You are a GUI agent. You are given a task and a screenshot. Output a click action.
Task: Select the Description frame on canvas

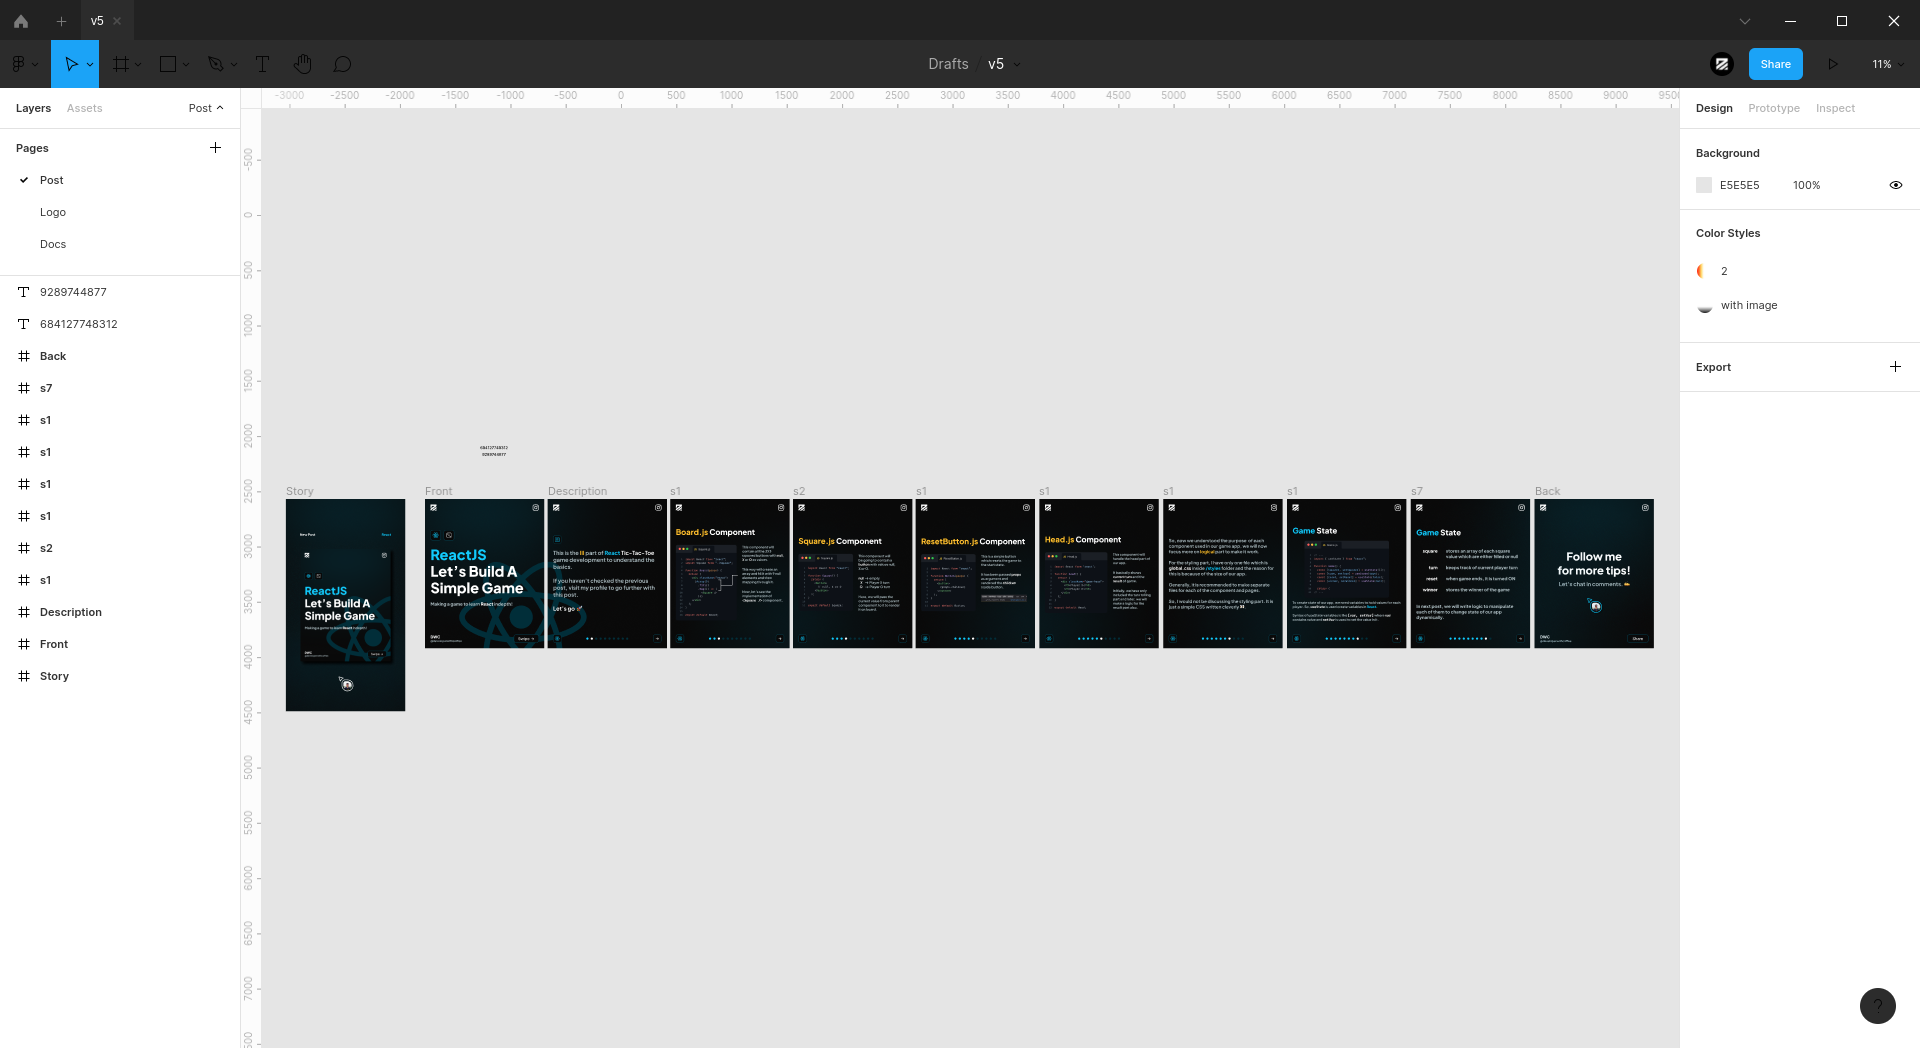607,573
